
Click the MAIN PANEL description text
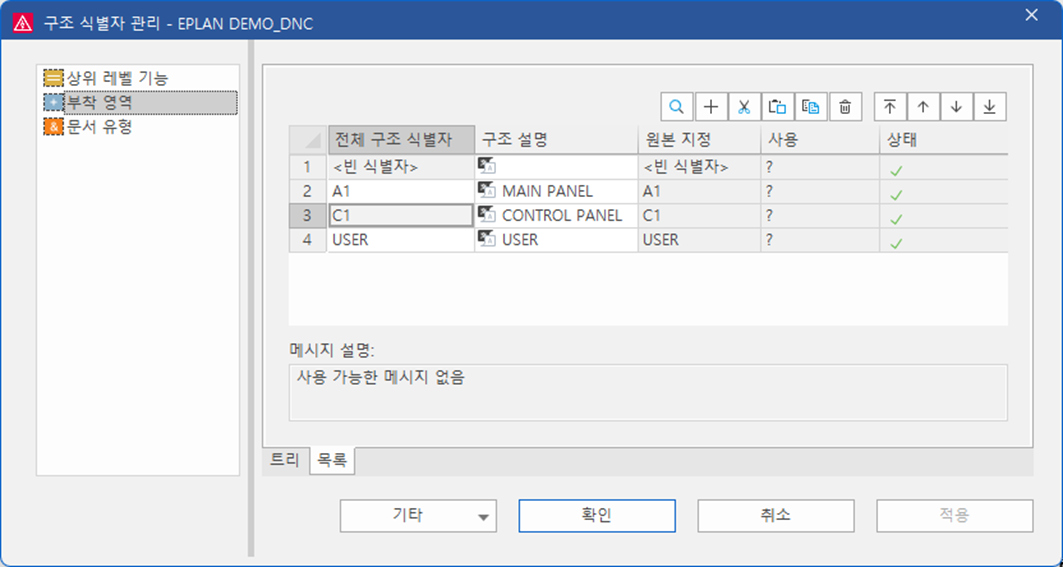(x=547, y=191)
